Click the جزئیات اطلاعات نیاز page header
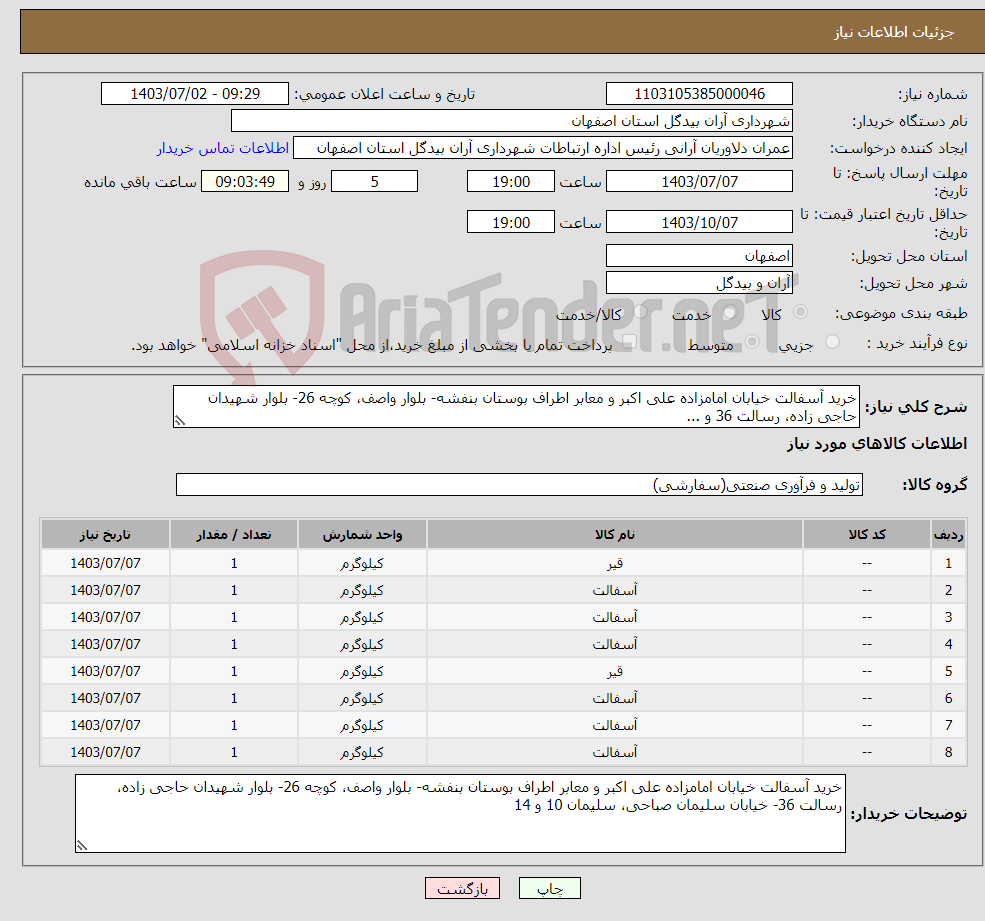This screenshot has height=921, width=985. tap(894, 32)
